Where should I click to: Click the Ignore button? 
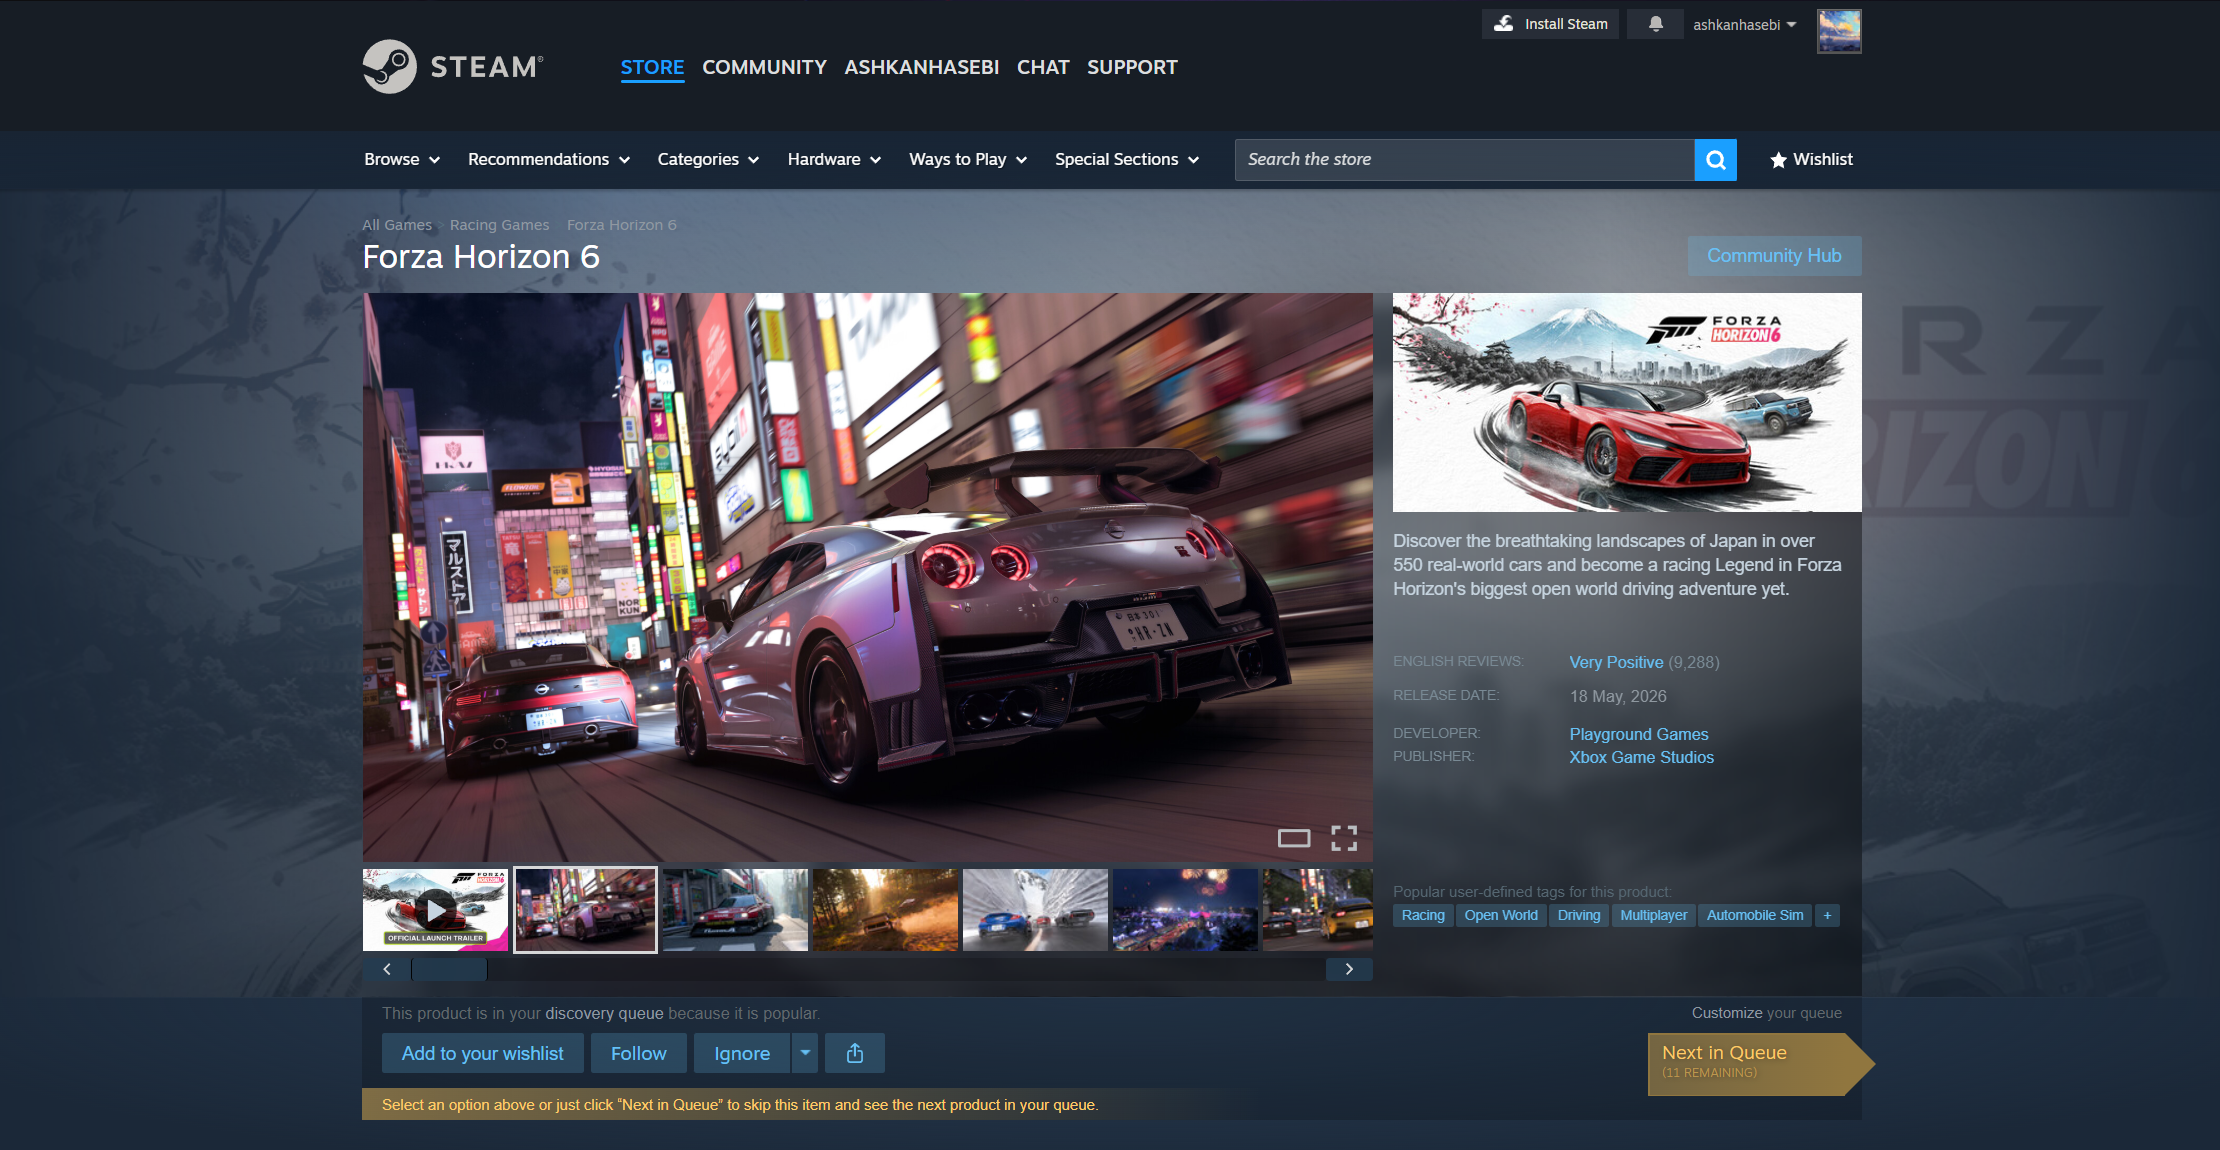pyautogui.click(x=742, y=1053)
